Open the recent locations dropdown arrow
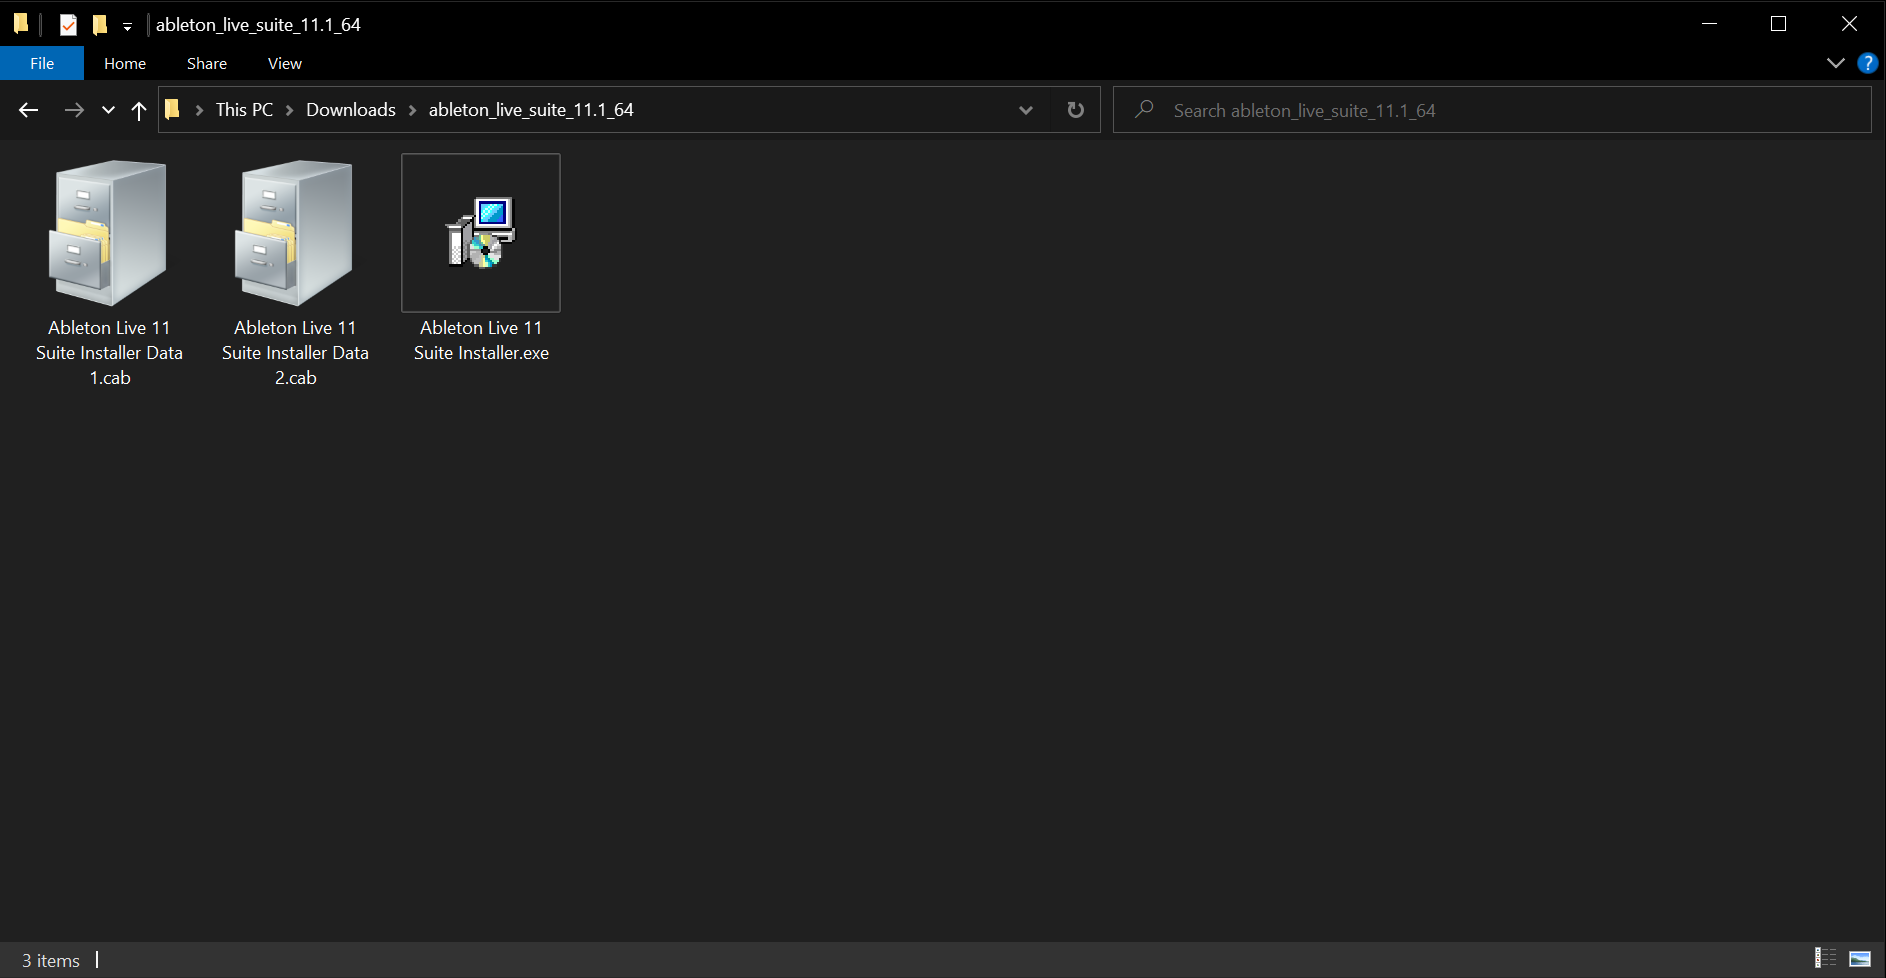Image resolution: width=1886 pixels, height=978 pixels. tap(108, 110)
